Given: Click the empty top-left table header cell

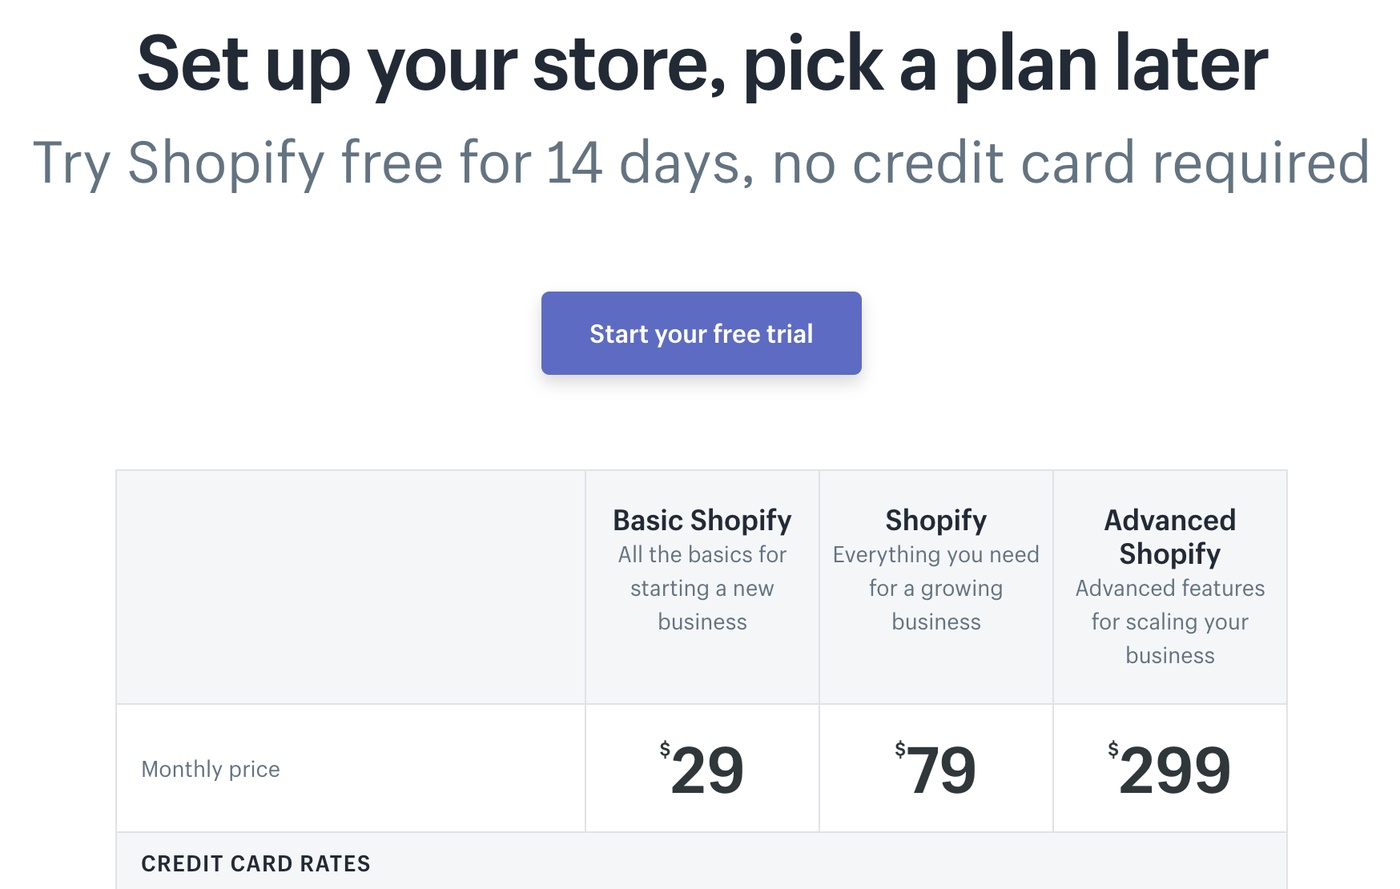Looking at the screenshot, I should tap(351, 587).
